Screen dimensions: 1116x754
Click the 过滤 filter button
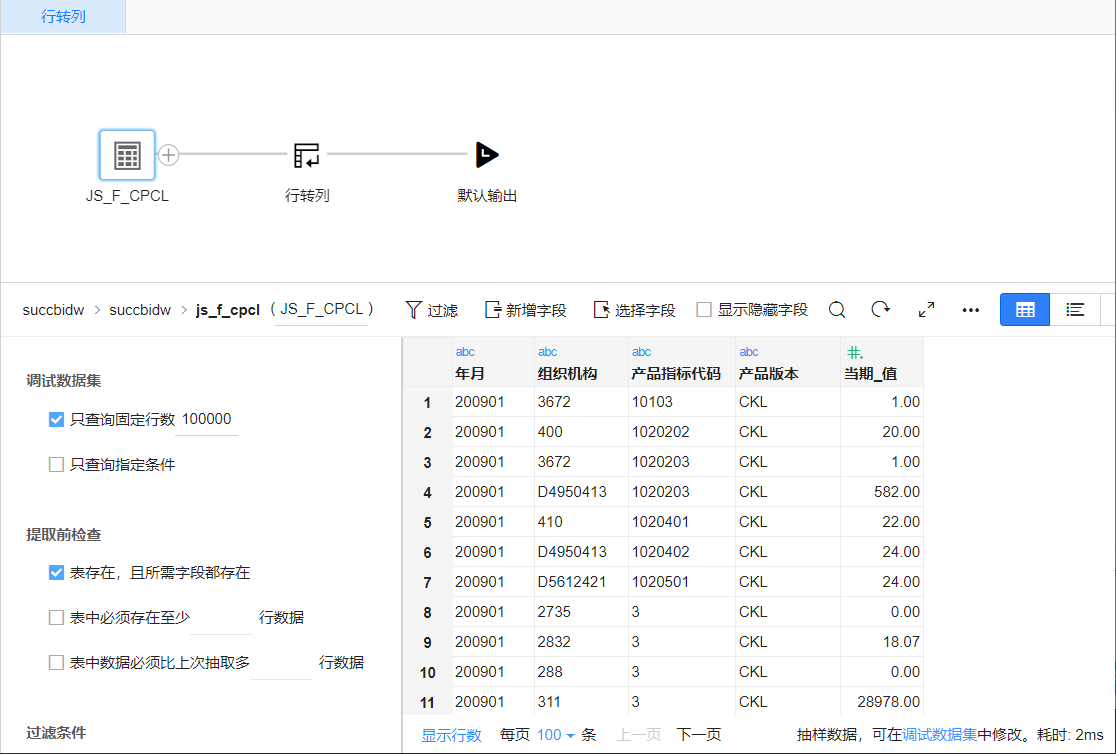click(432, 310)
